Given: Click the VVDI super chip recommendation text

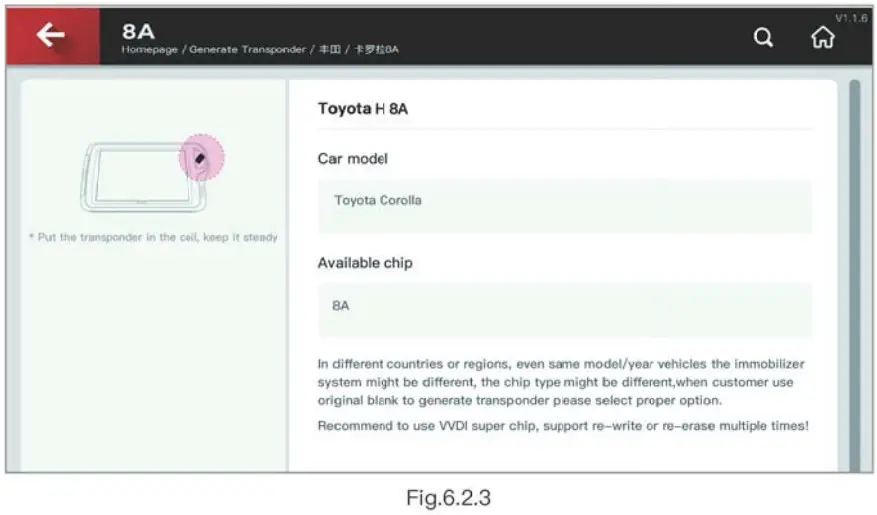Looking at the screenshot, I should click(x=562, y=426).
